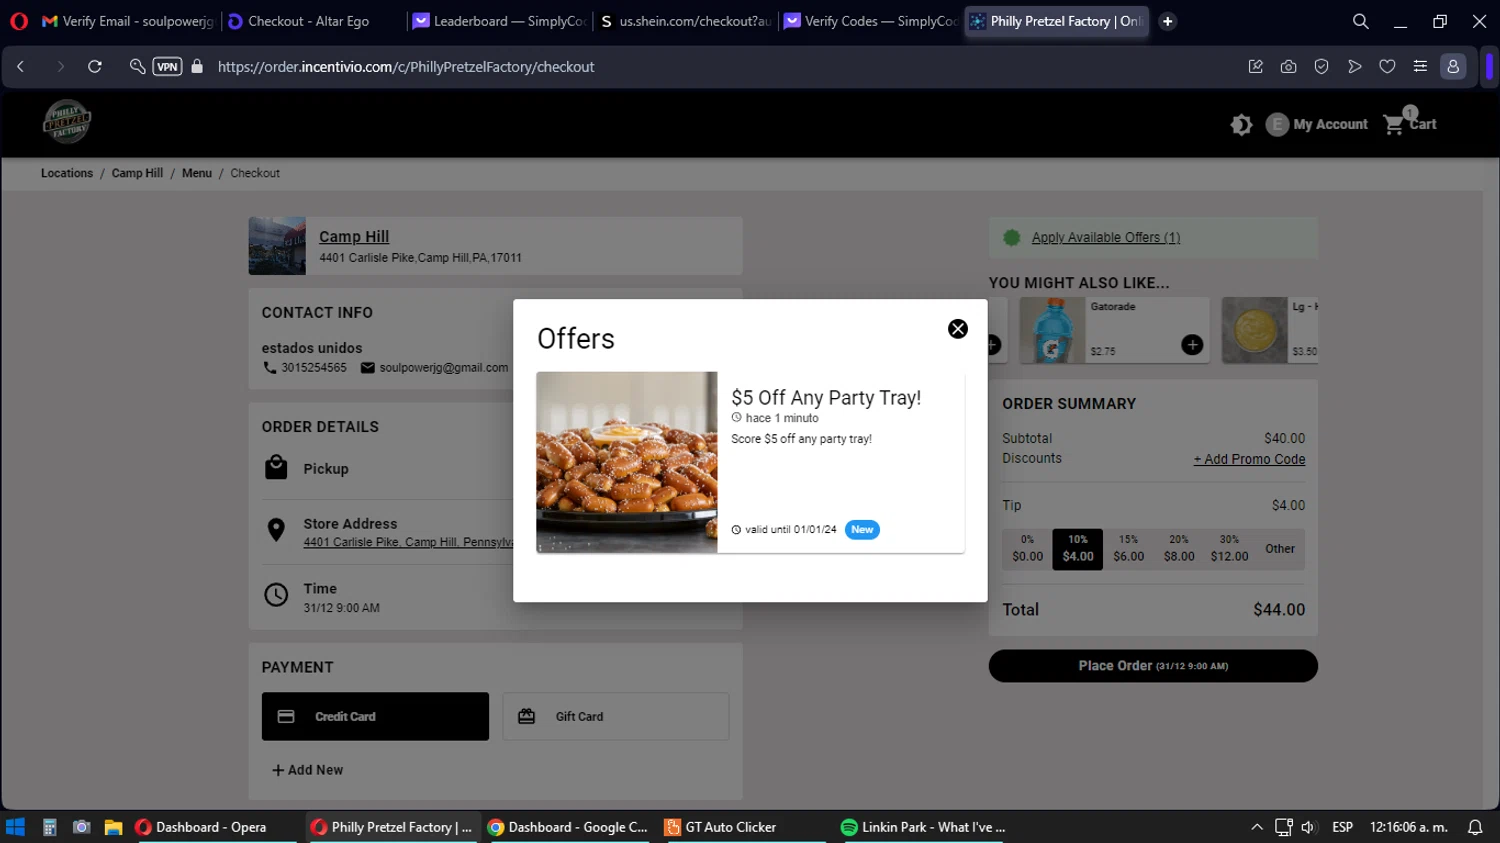The width and height of the screenshot is (1500, 843).
Task: Click the Opera menu logo
Action: 19,21
